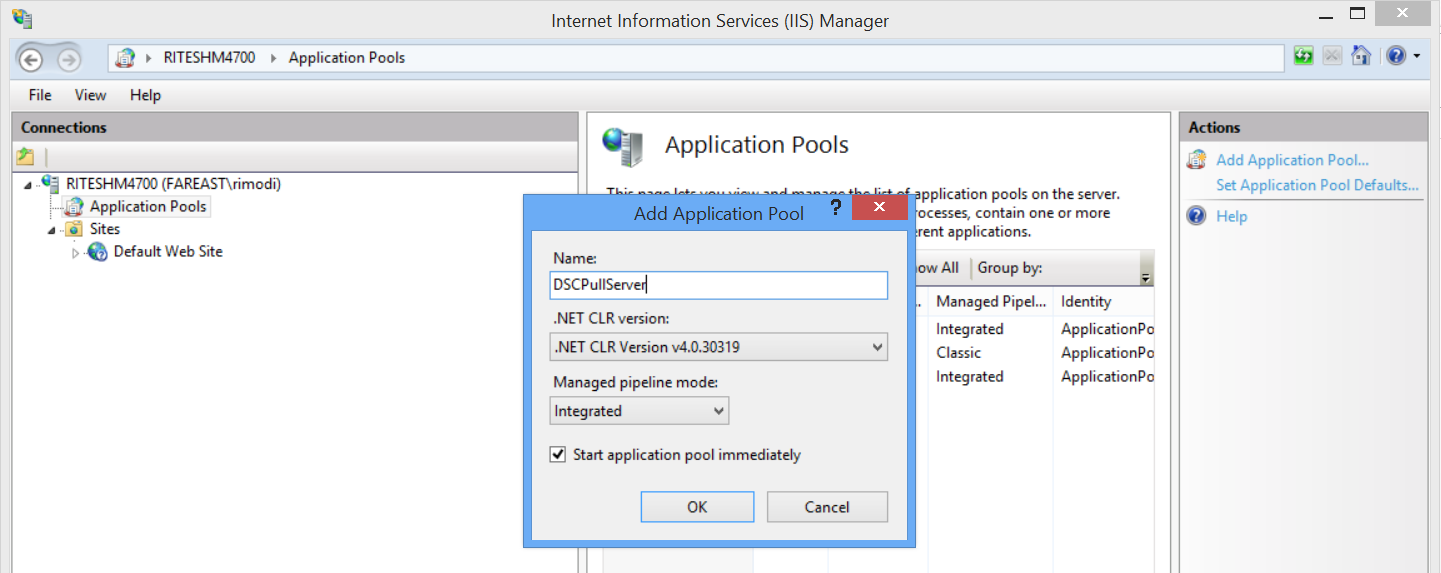Click the Back navigation arrow icon
The height and width of the screenshot is (573, 1441).
tap(31, 59)
